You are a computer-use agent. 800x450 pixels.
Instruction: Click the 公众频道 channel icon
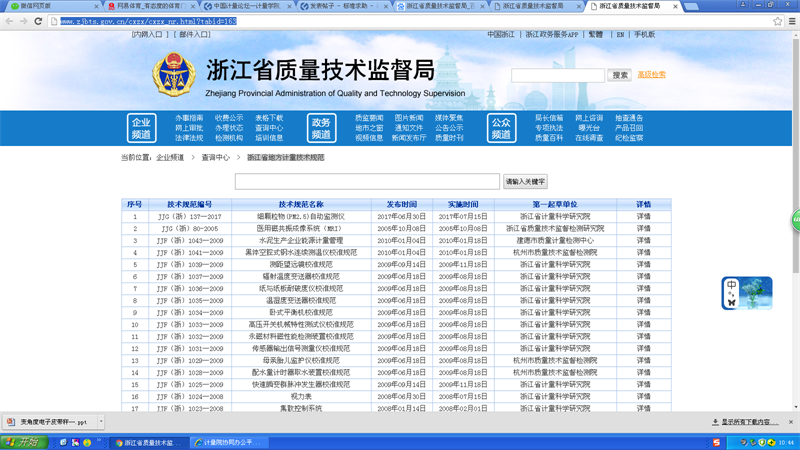click(x=501, y=127)
